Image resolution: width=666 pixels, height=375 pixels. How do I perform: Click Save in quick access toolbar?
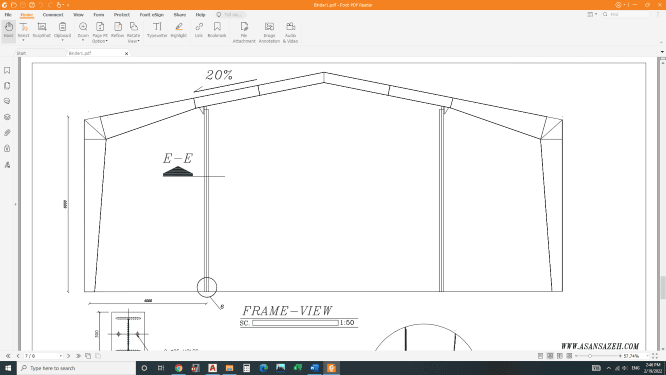(x=23, y=5)
